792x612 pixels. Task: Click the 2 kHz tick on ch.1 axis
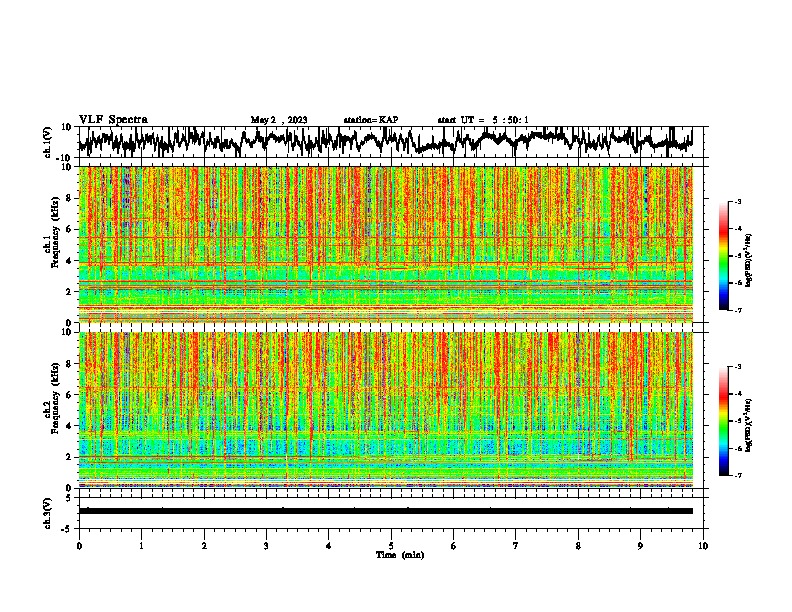pos(69,291)
